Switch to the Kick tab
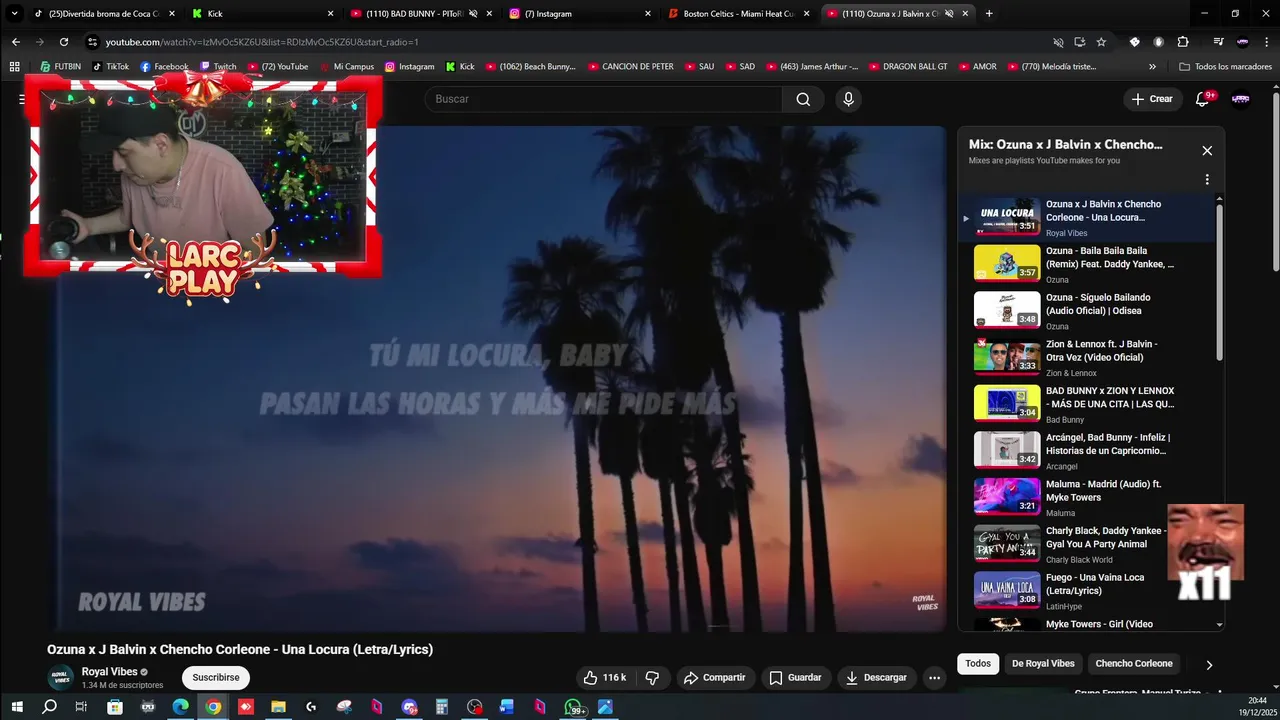The width and height of the screenshot is (1280, 720). [263, 14]
